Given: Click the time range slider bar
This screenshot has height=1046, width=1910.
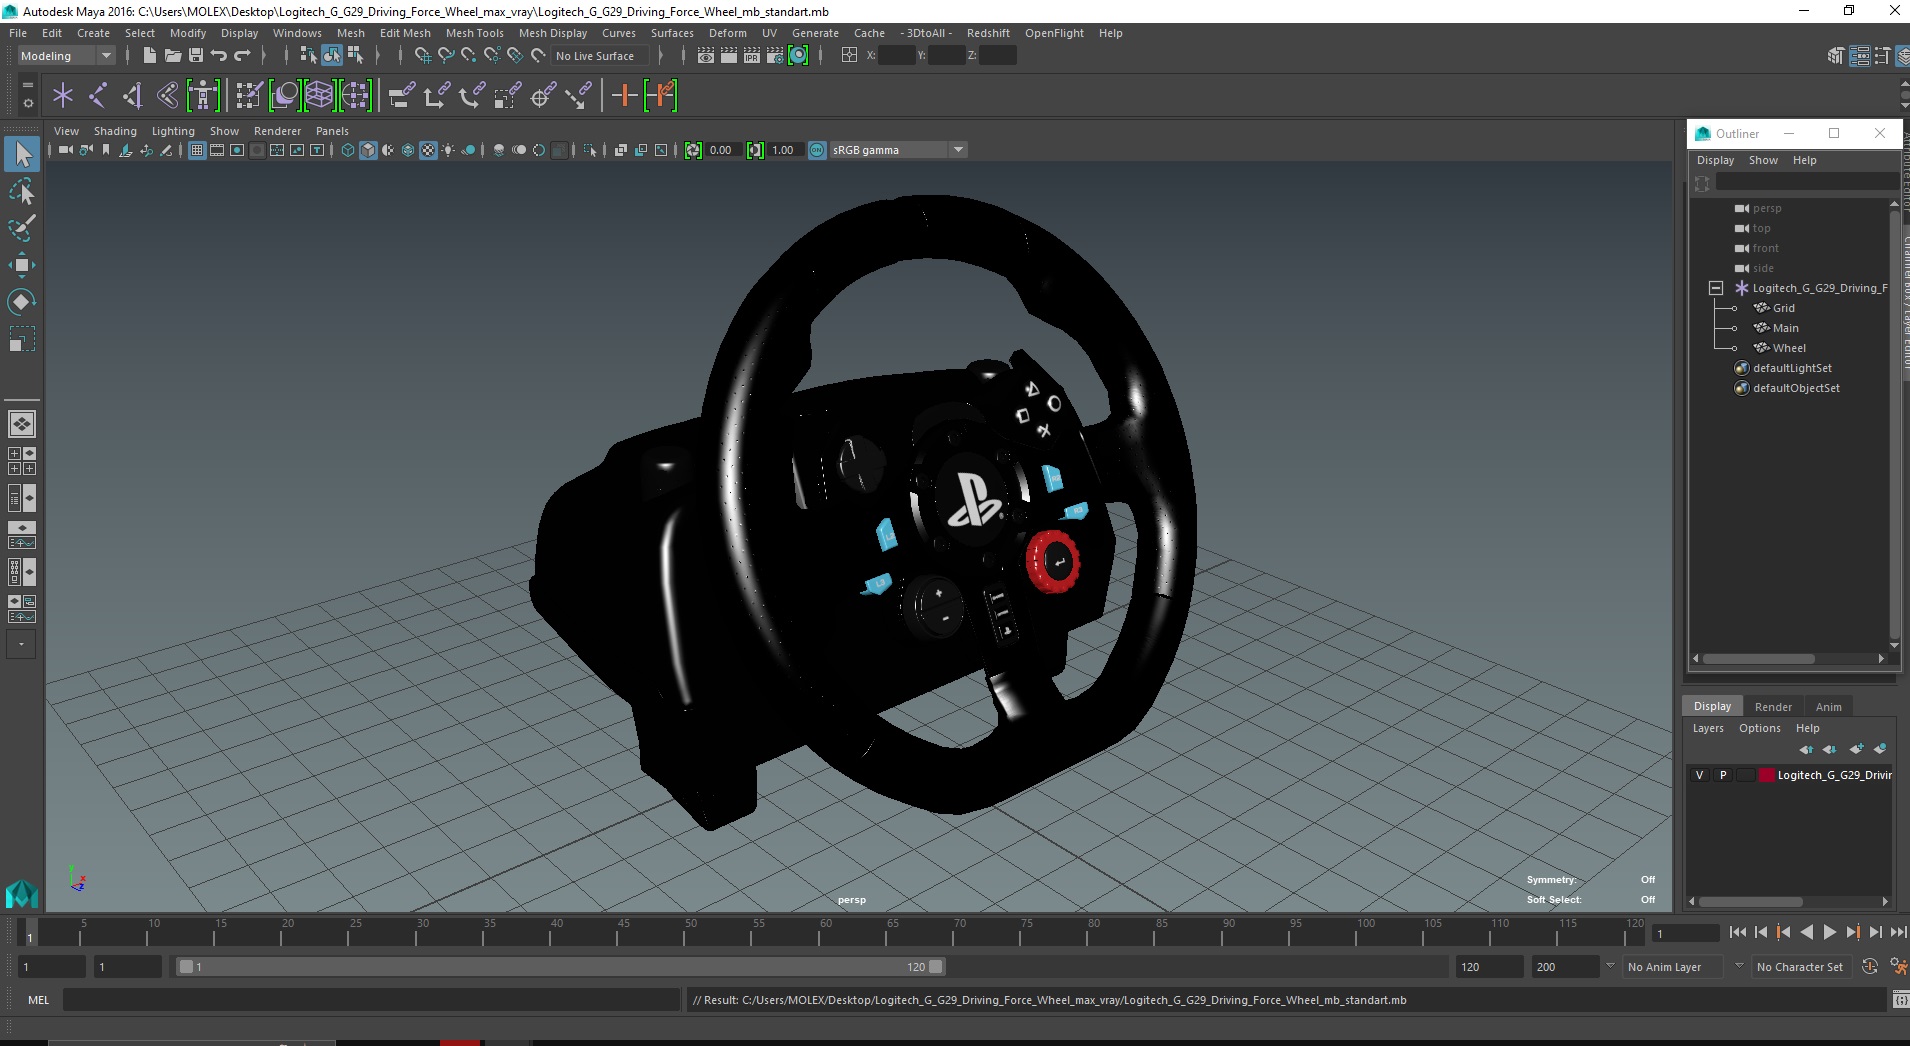Looking at the screenshot, I should click(x=560, y=967).
